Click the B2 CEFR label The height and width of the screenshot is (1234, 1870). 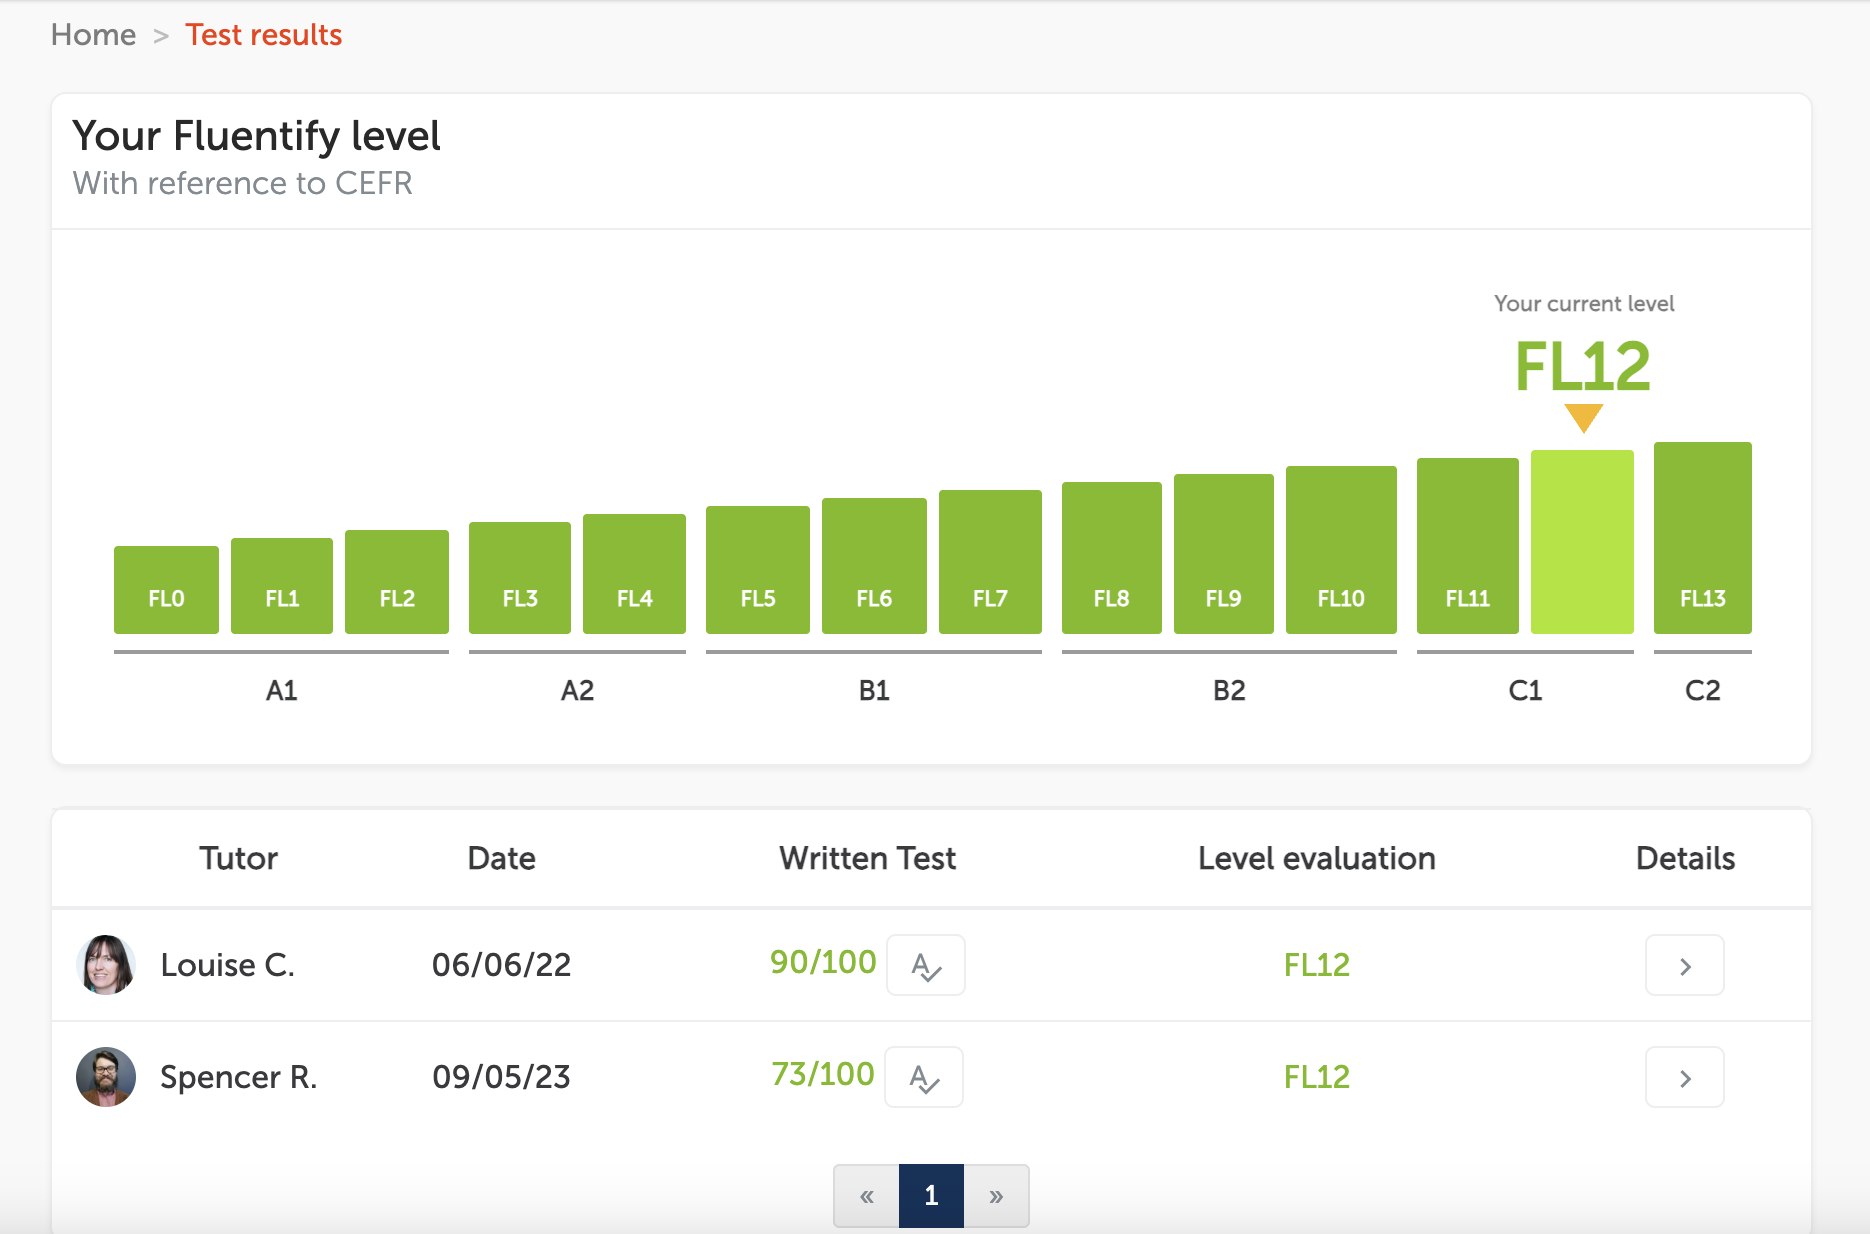(1229, 690)
